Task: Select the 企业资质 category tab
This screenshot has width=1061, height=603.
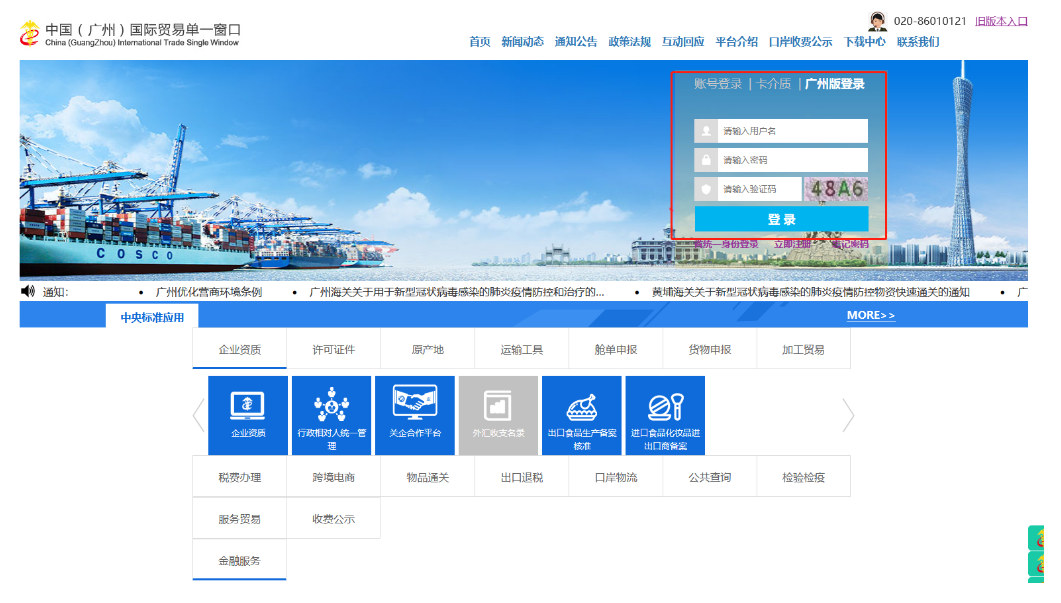Action: pyautogui.click(x=240, y=349)
